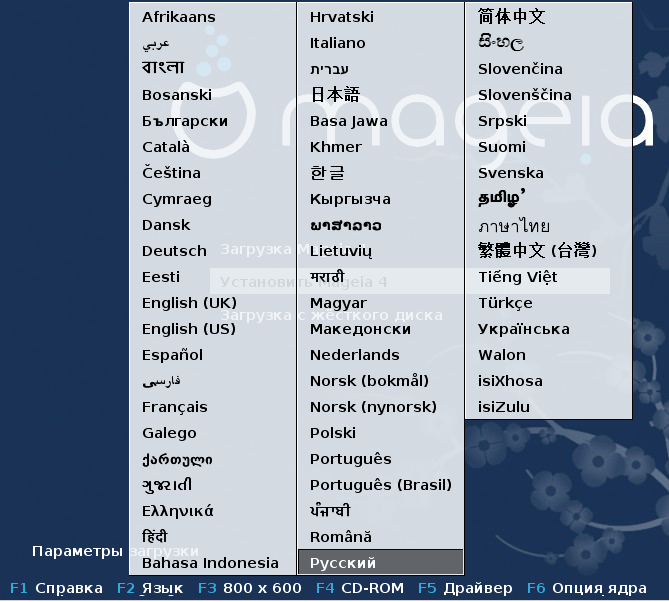Pick Walon language
The height and width of the screenshot is (602, 669).
502,355
